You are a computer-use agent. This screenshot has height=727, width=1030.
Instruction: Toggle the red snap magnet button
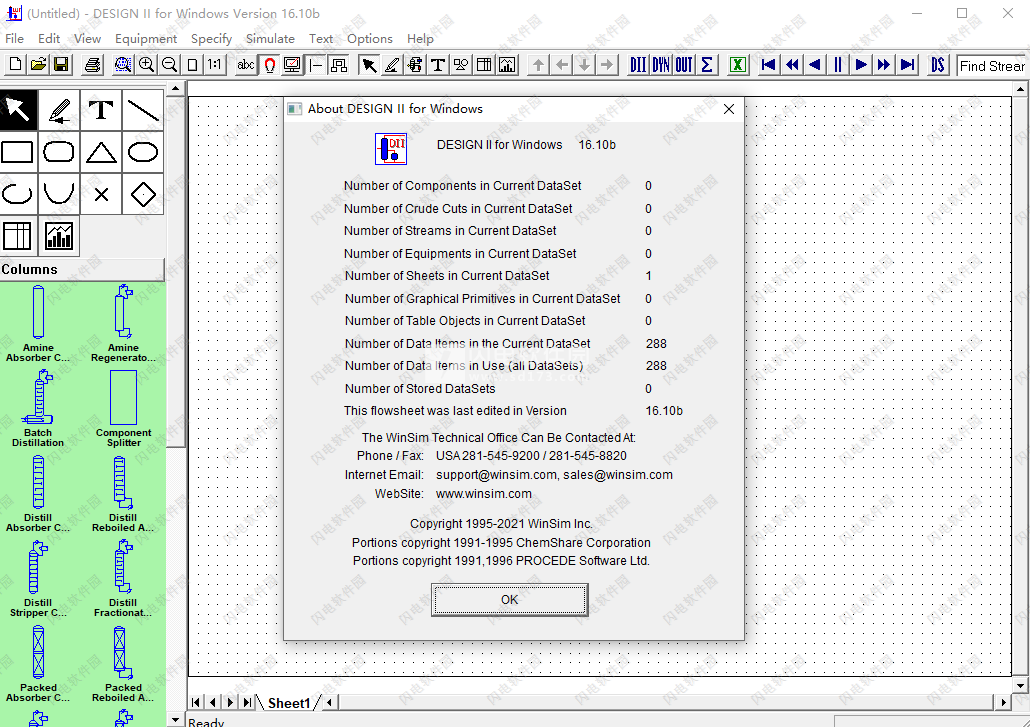(x=269, y=65)
